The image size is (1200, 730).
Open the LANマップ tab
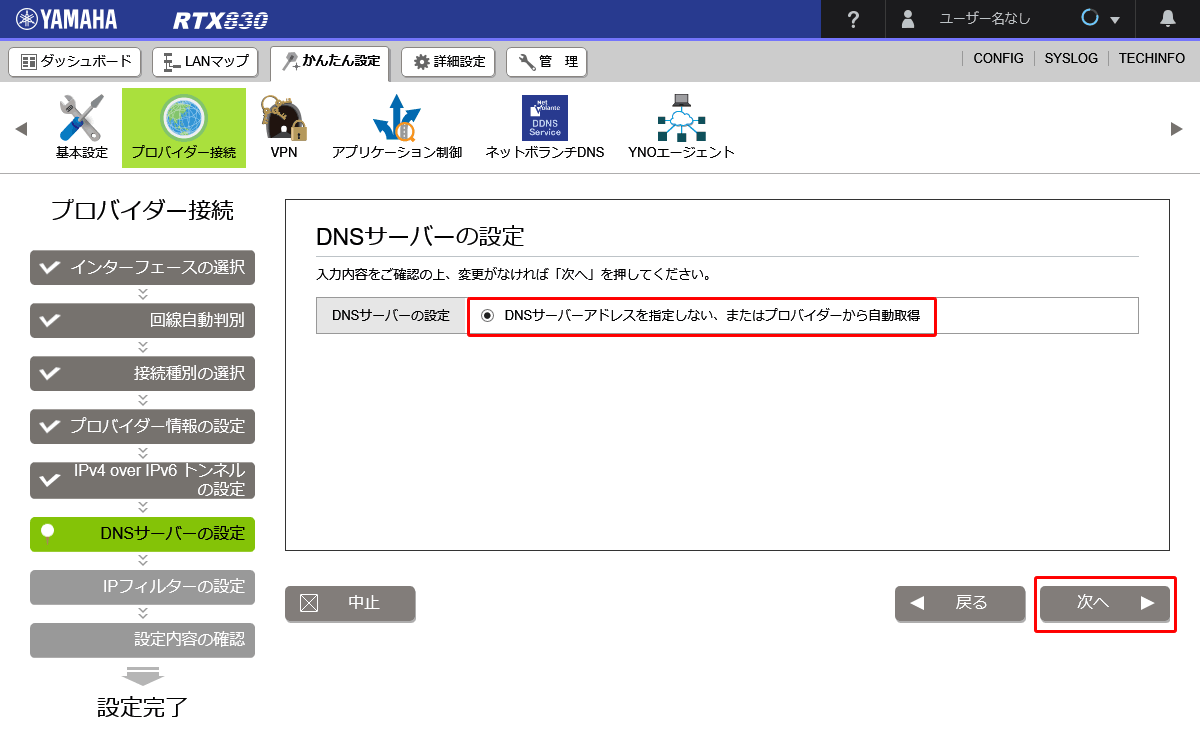(206, 62)
